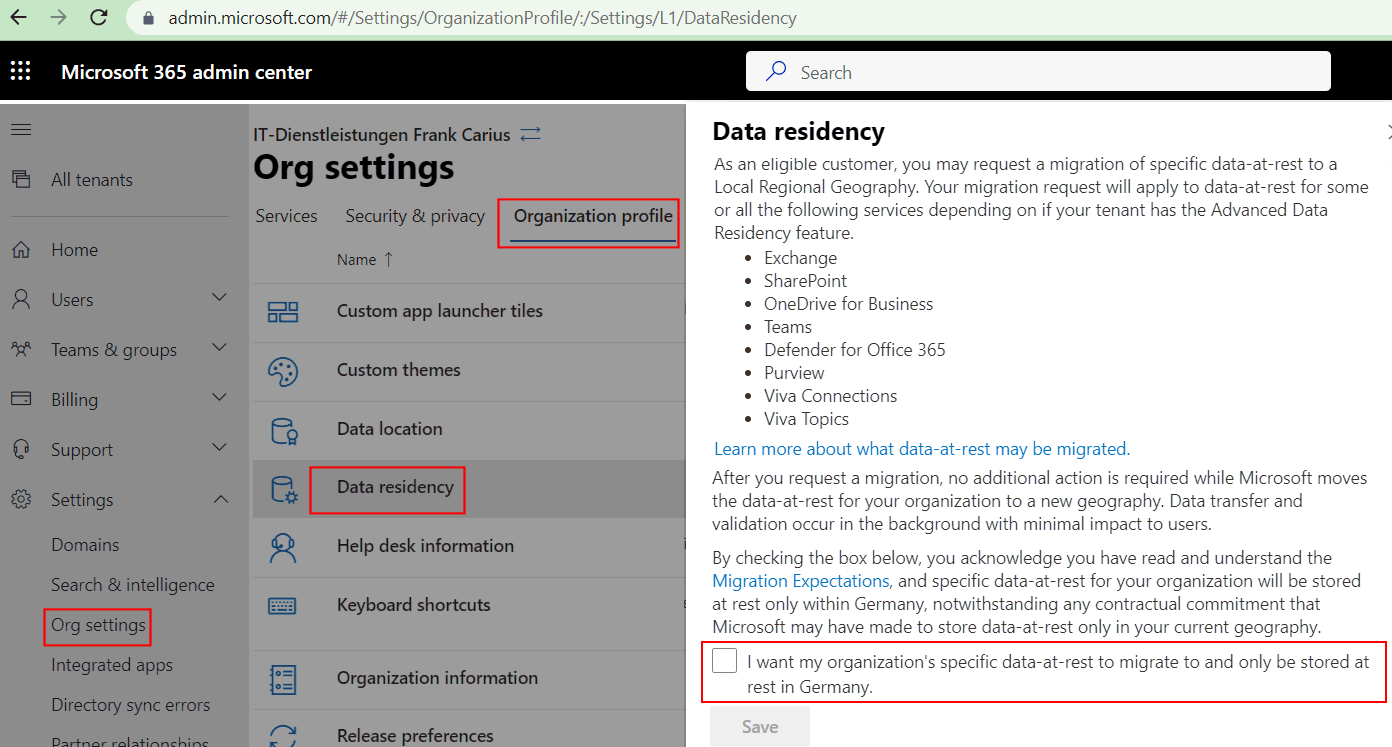This screenshot has height=747, width=1392.
Task: Click the Settings gear icon
Action: click(x=21, y=499)
